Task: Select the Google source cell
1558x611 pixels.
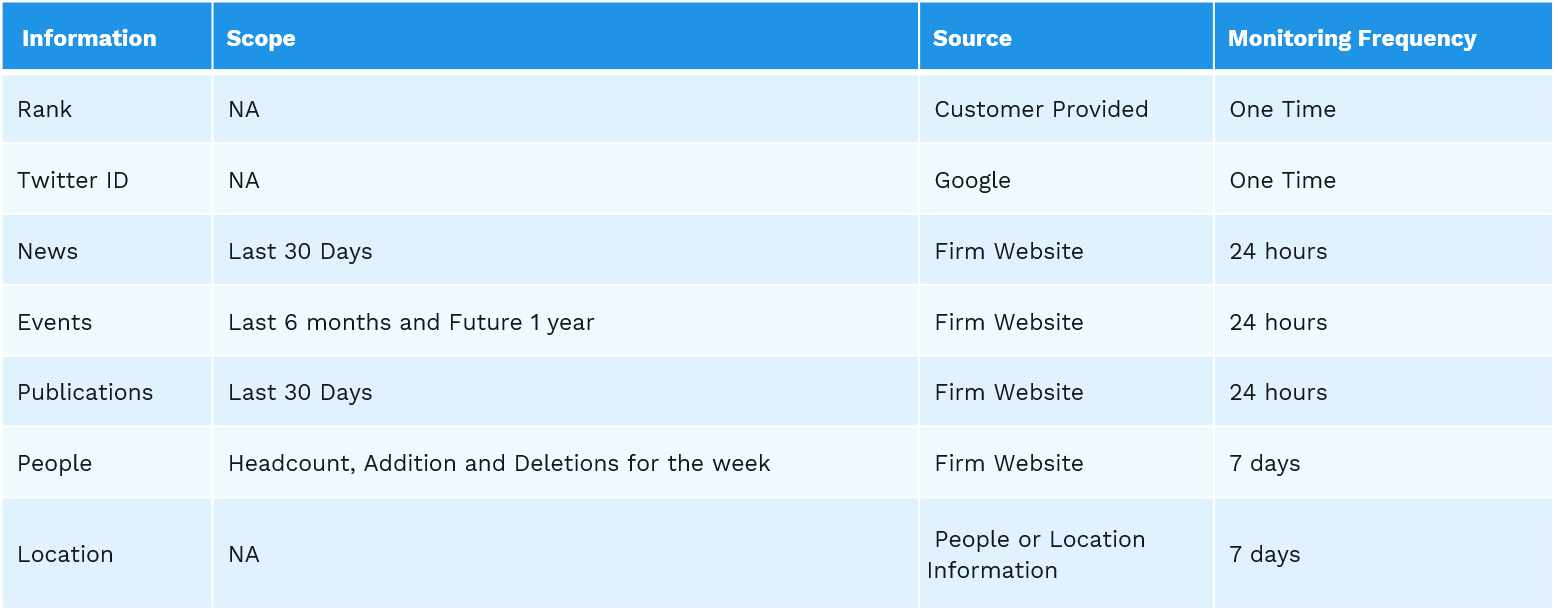Action: [x=973, y=180]
